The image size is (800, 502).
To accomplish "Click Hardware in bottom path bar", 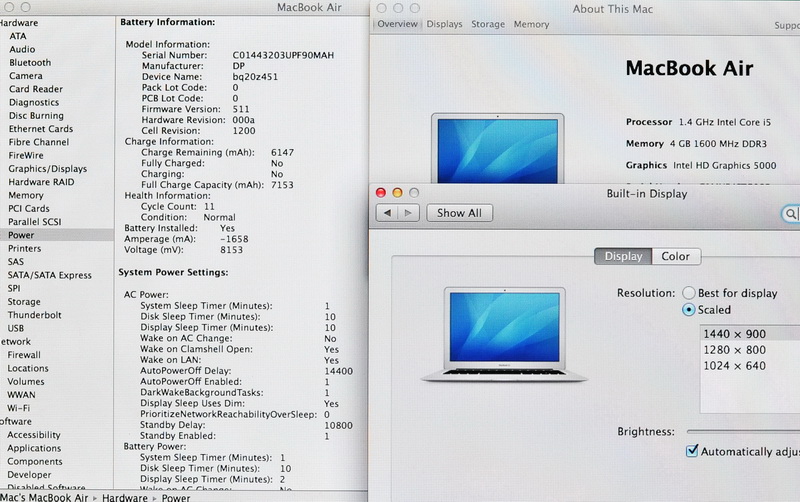I will pos(124,497).
